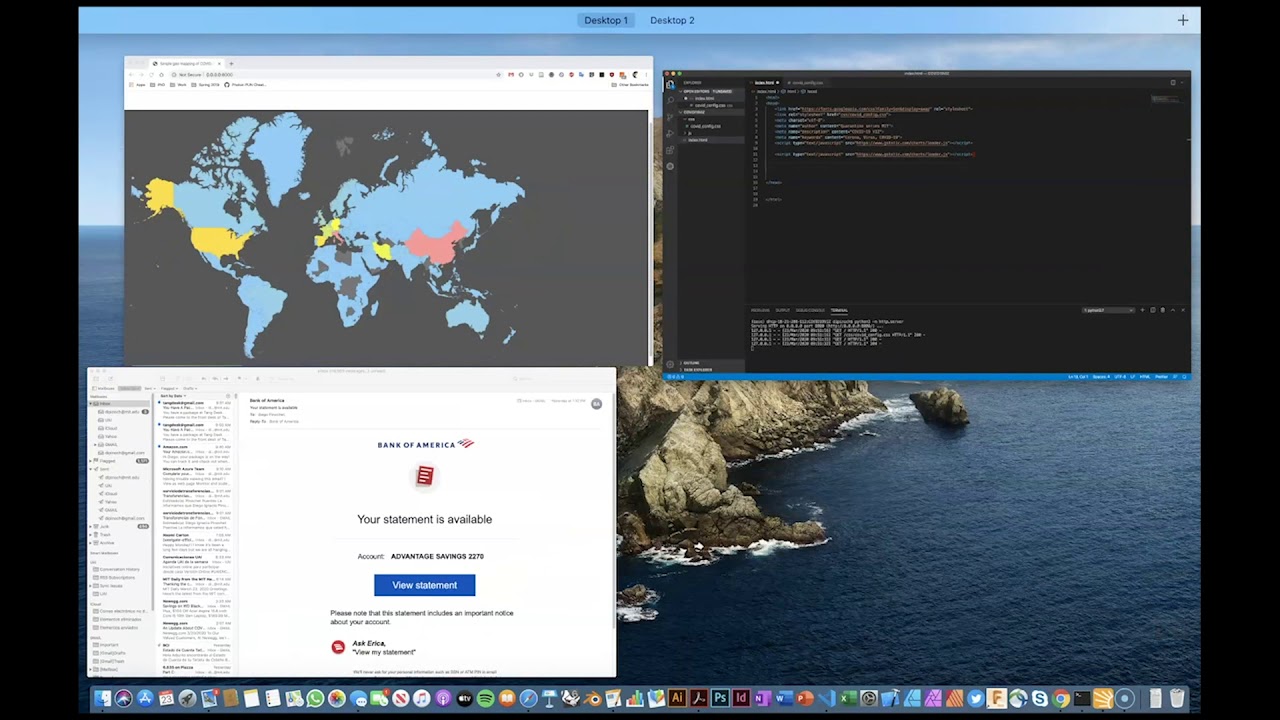Select Desktop 1 in Mission Control
Screen dimensions: 1280x720
pos(606,20)
